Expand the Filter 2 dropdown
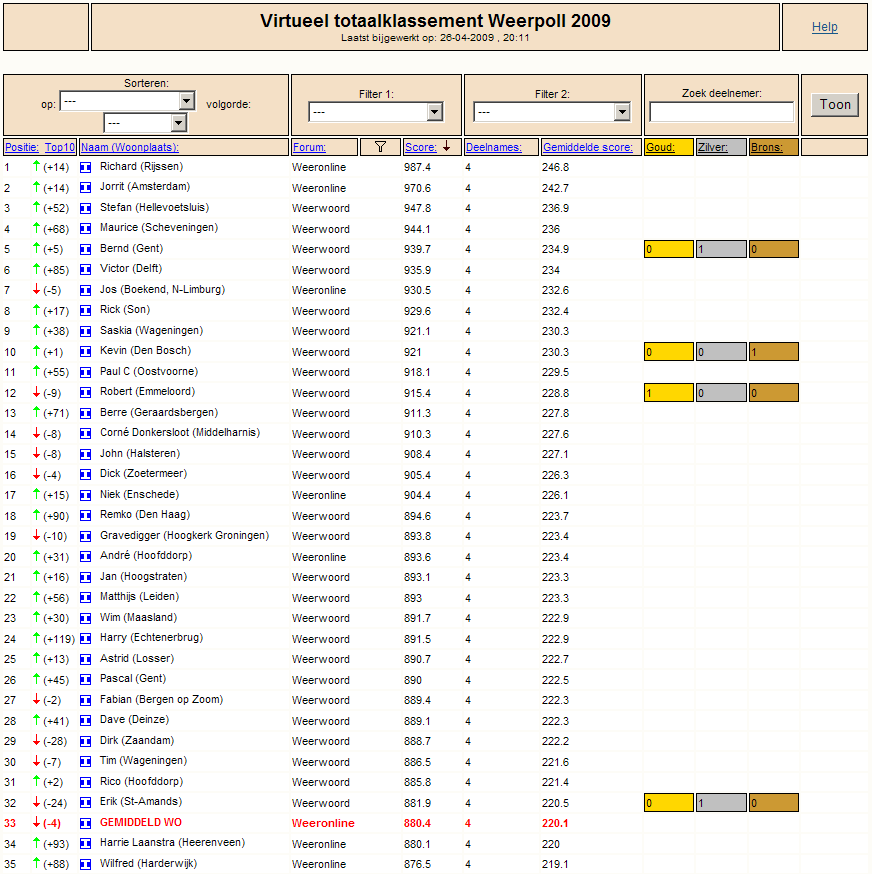Image resolution: width=872 pixels, height=874 pixels. 552,112
